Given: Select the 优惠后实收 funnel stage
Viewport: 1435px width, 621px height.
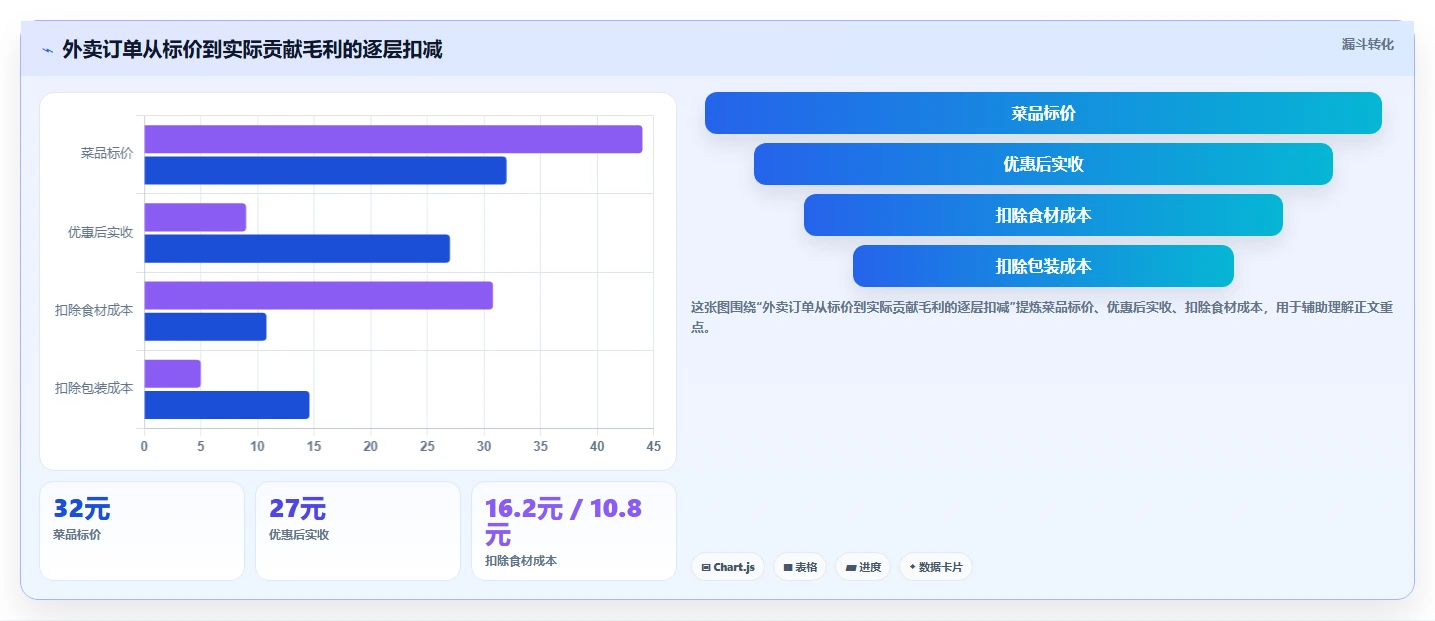Looking at the screenshot, I should coord(1043,164).
